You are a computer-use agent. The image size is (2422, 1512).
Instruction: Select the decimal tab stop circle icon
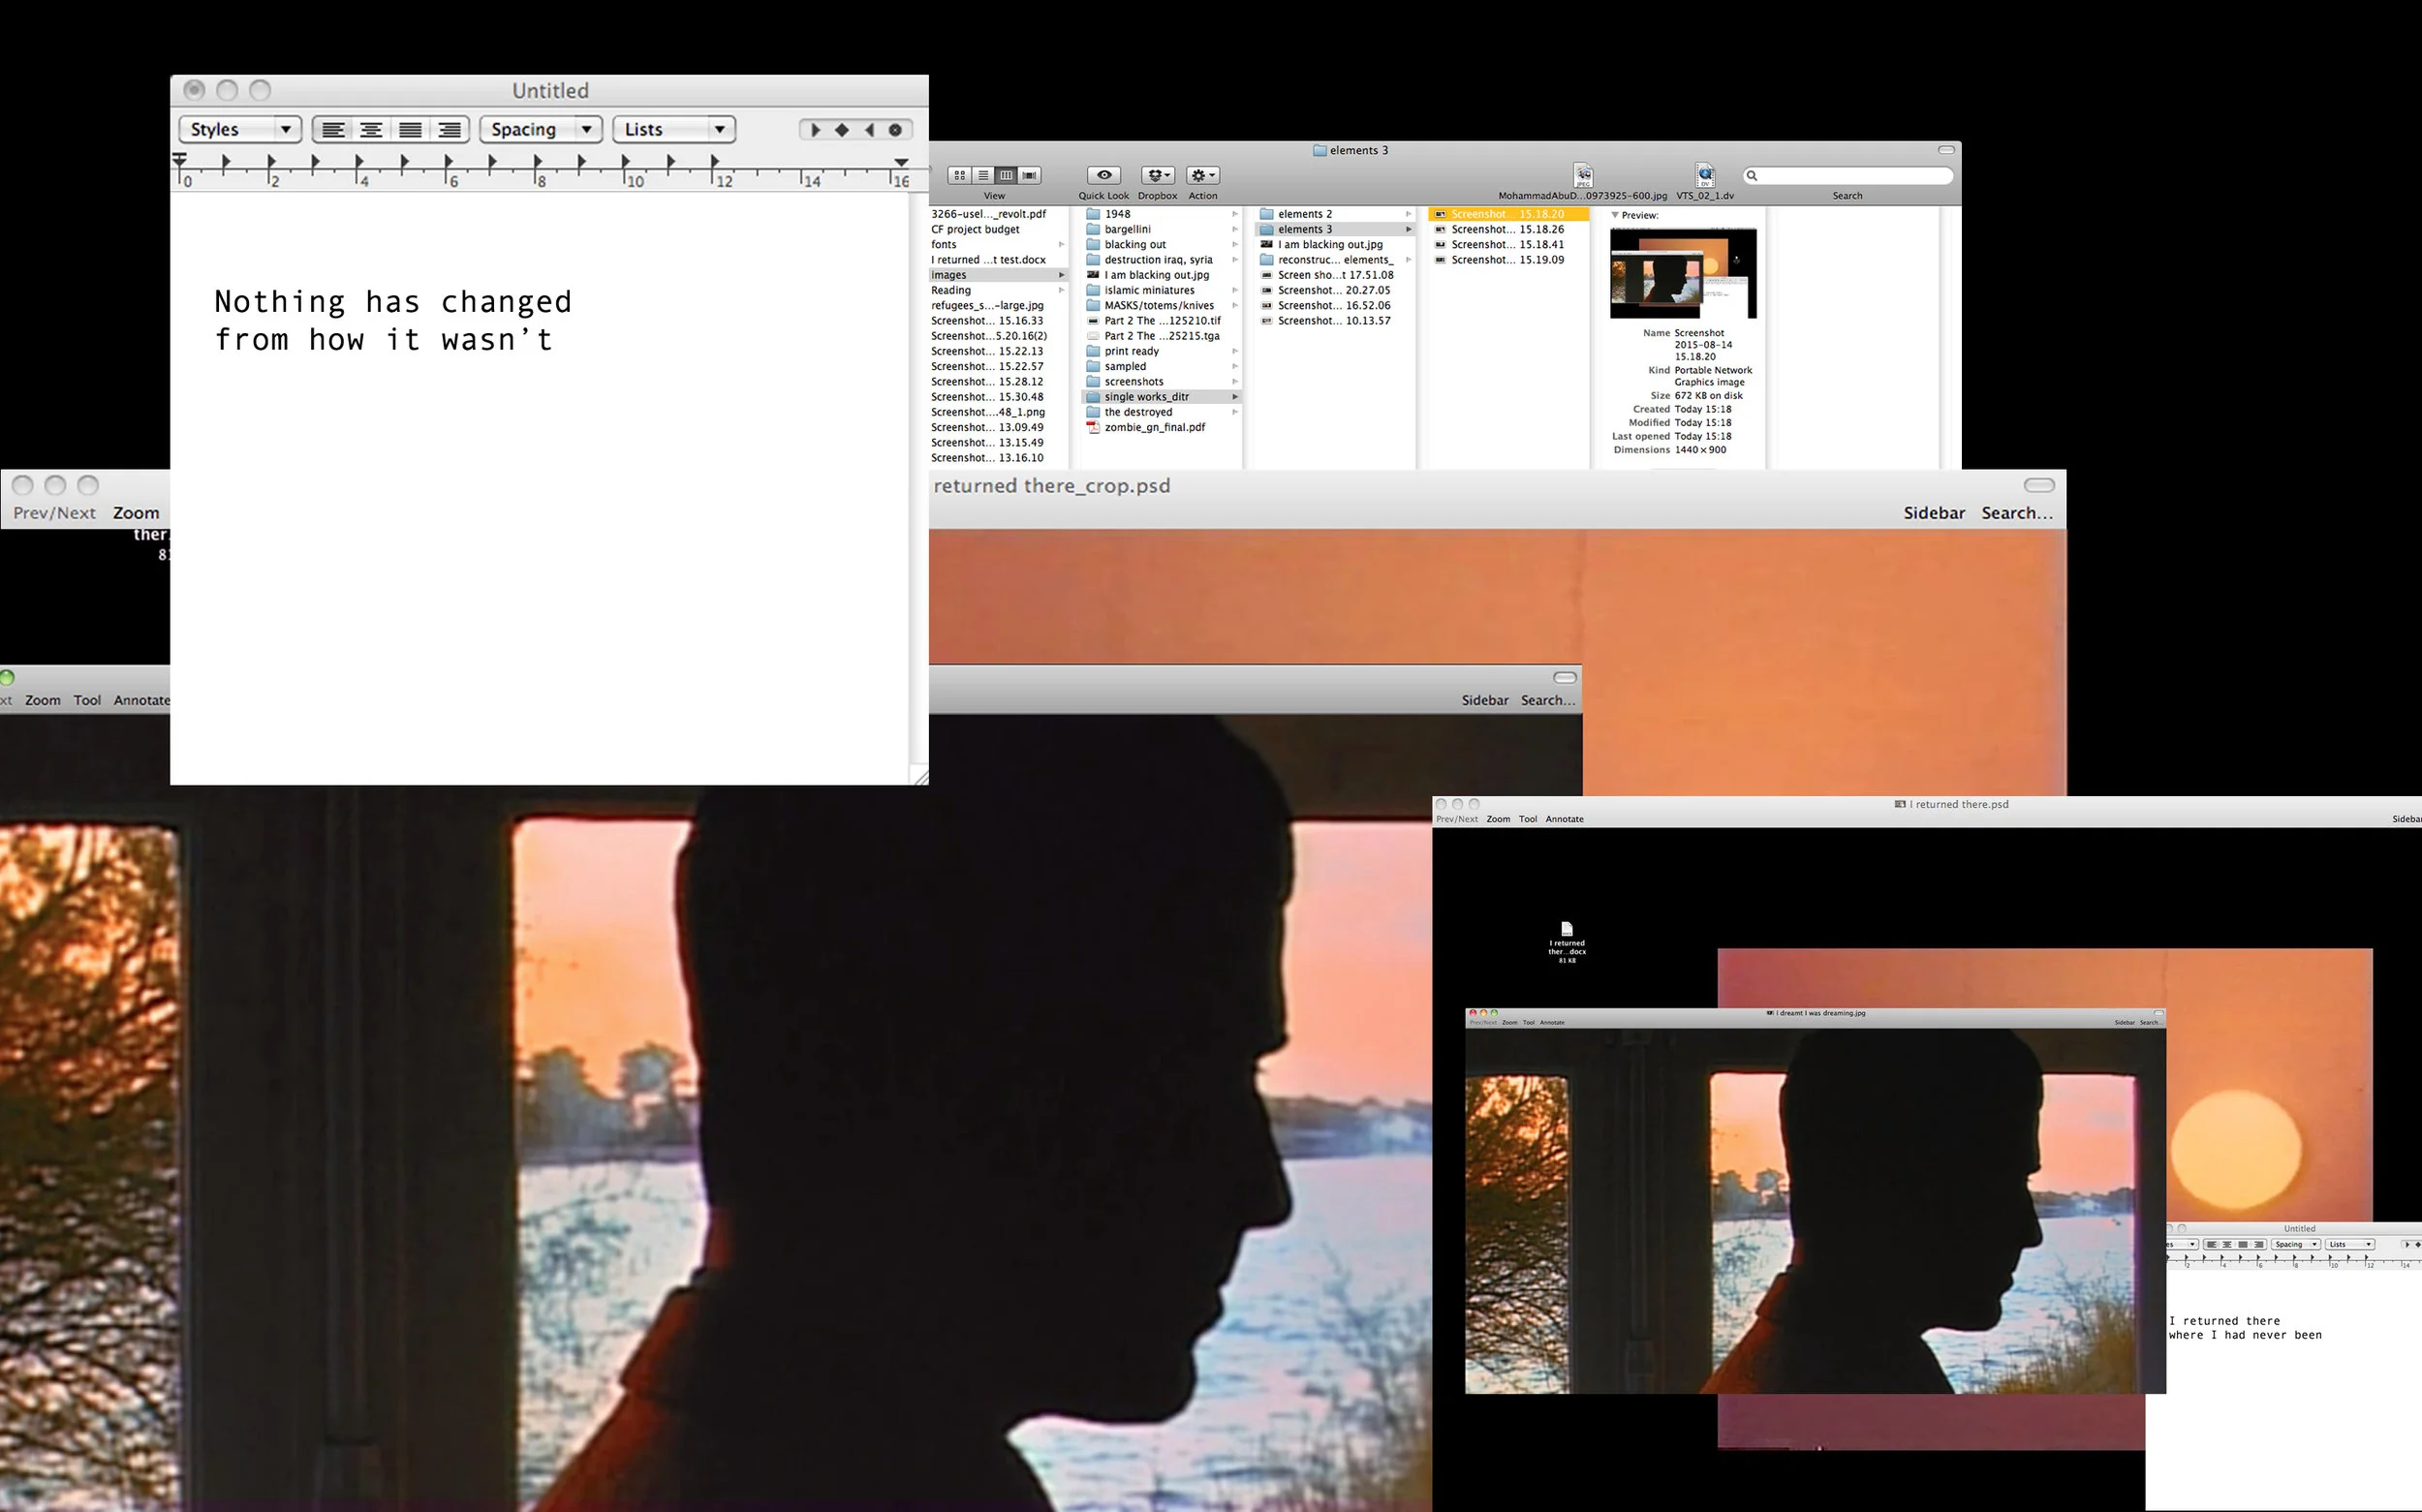[x=895, y=130]
